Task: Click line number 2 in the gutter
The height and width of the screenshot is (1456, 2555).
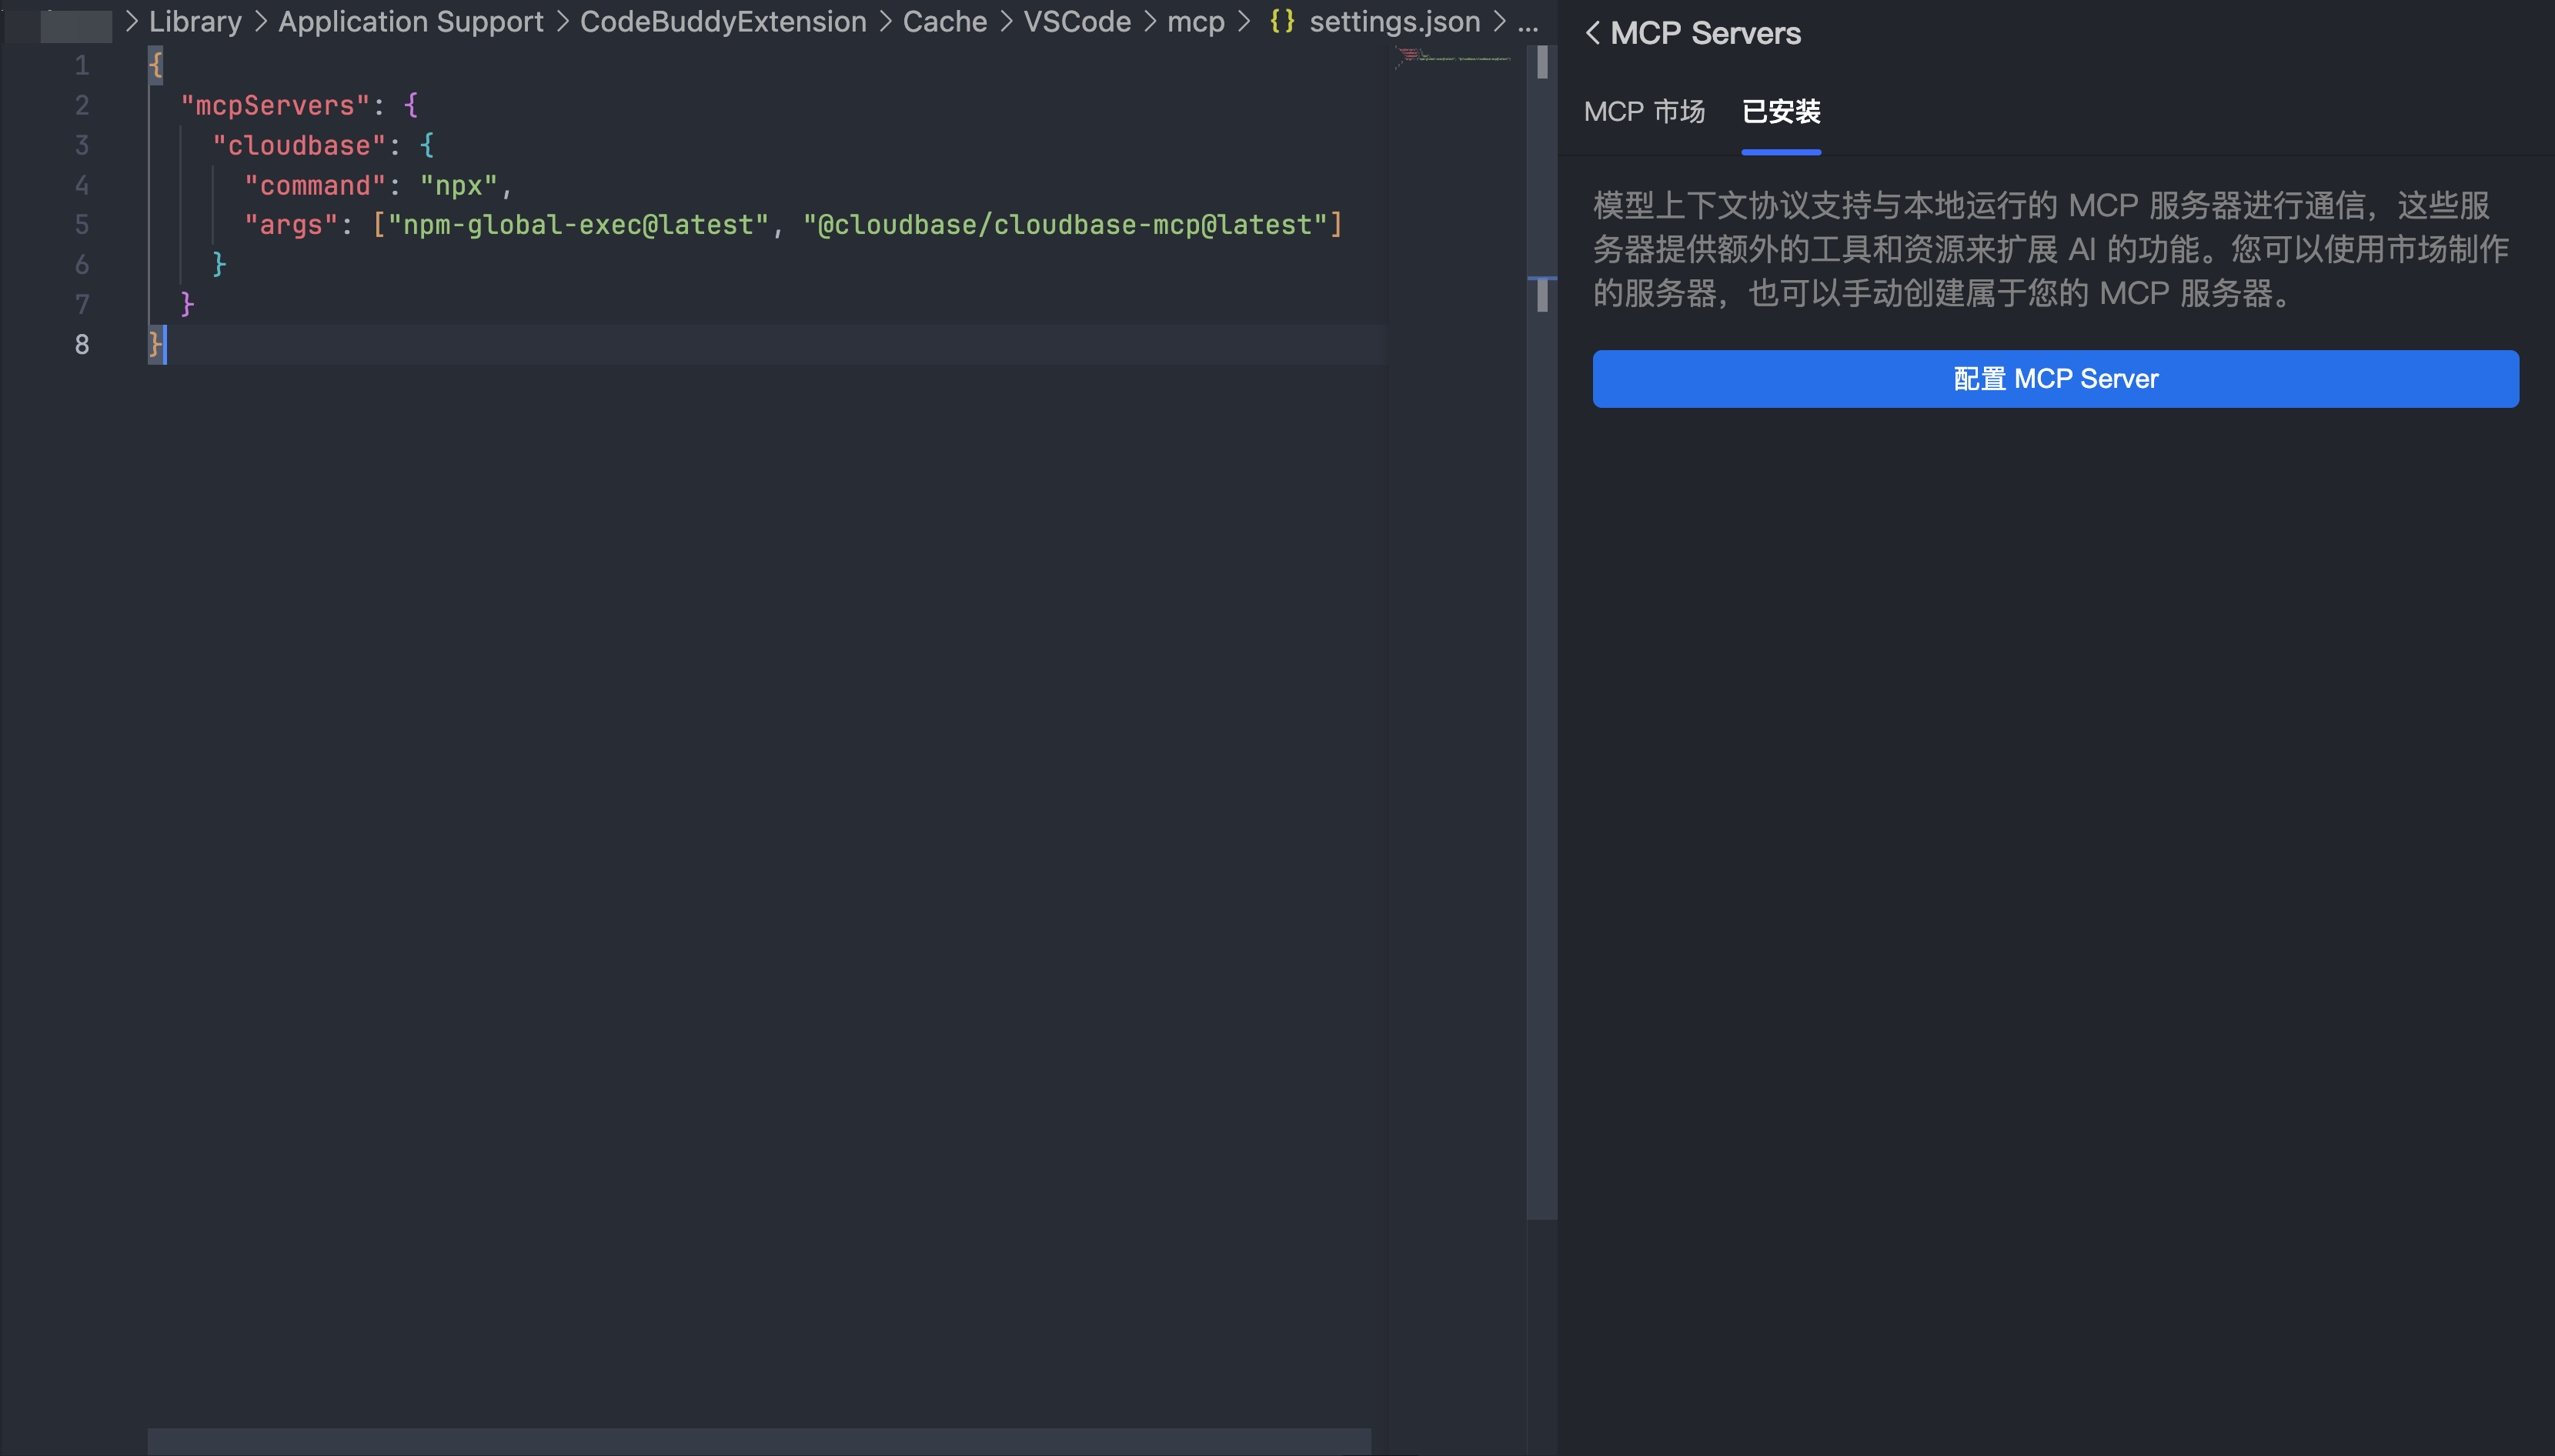Action: pyautogui.click(x=82, y=105)
